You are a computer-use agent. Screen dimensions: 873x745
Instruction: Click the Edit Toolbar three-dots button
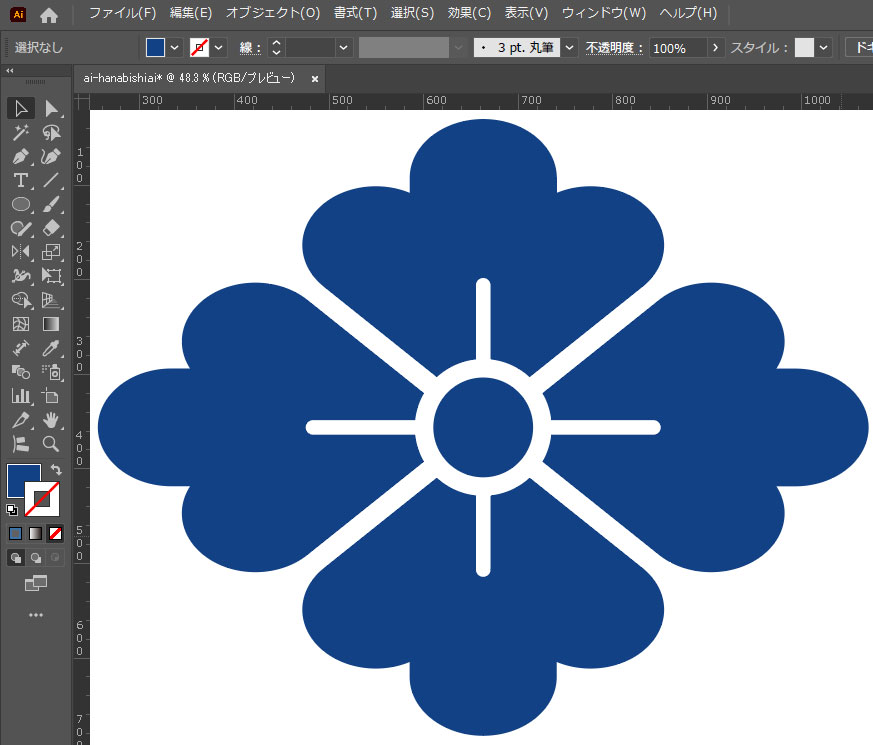coord(36,614)
